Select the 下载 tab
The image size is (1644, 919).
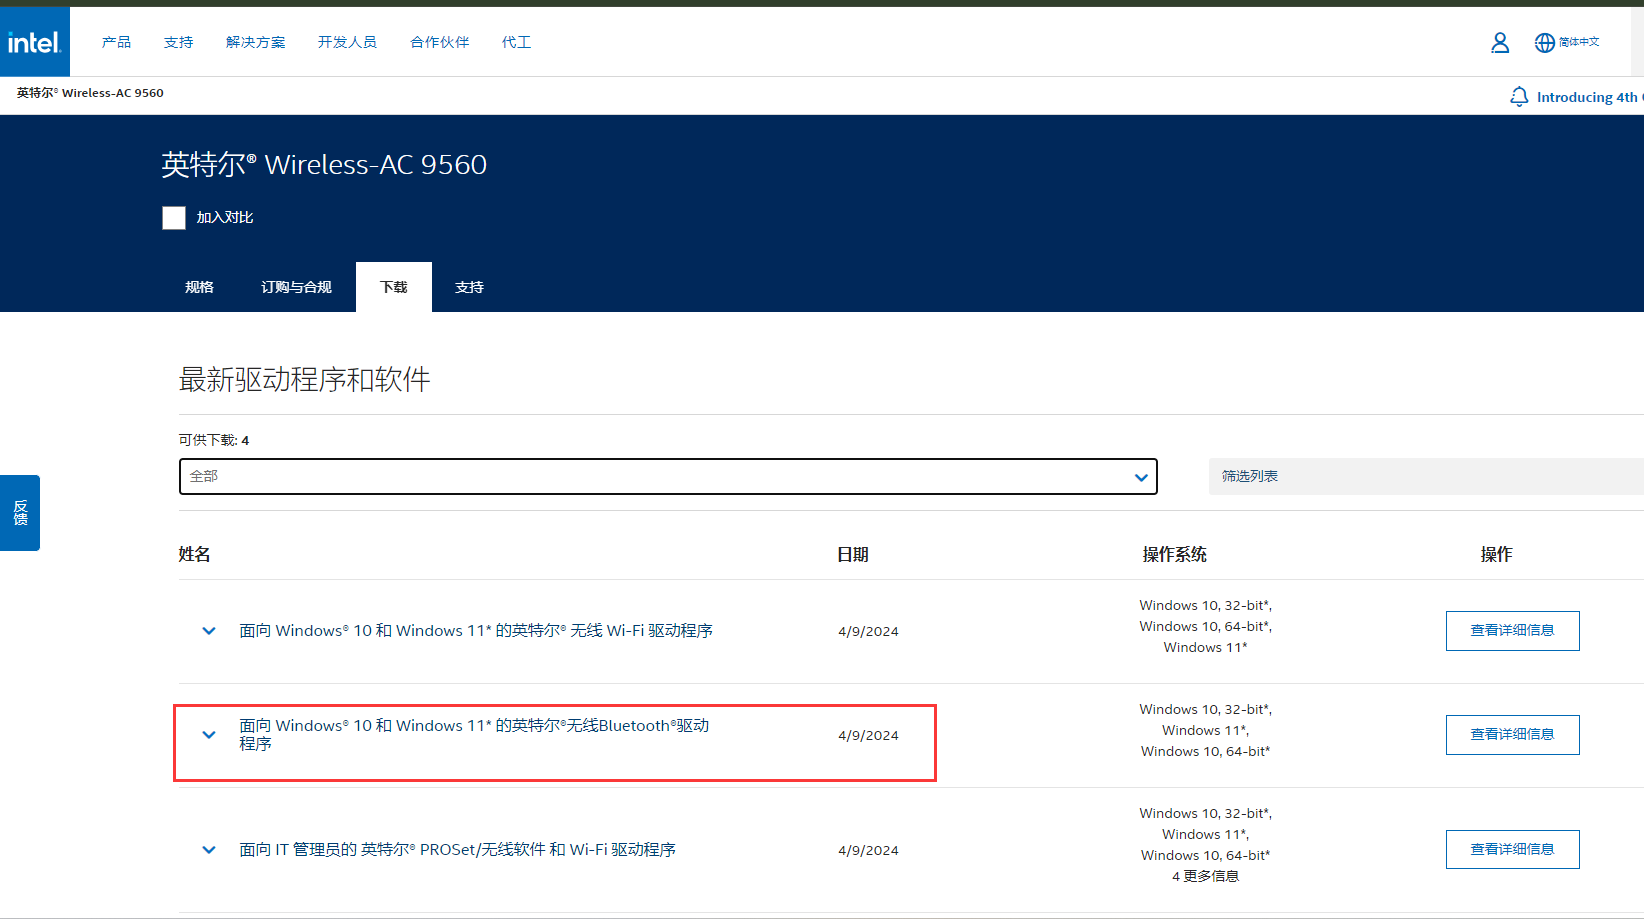pos(394,287)
